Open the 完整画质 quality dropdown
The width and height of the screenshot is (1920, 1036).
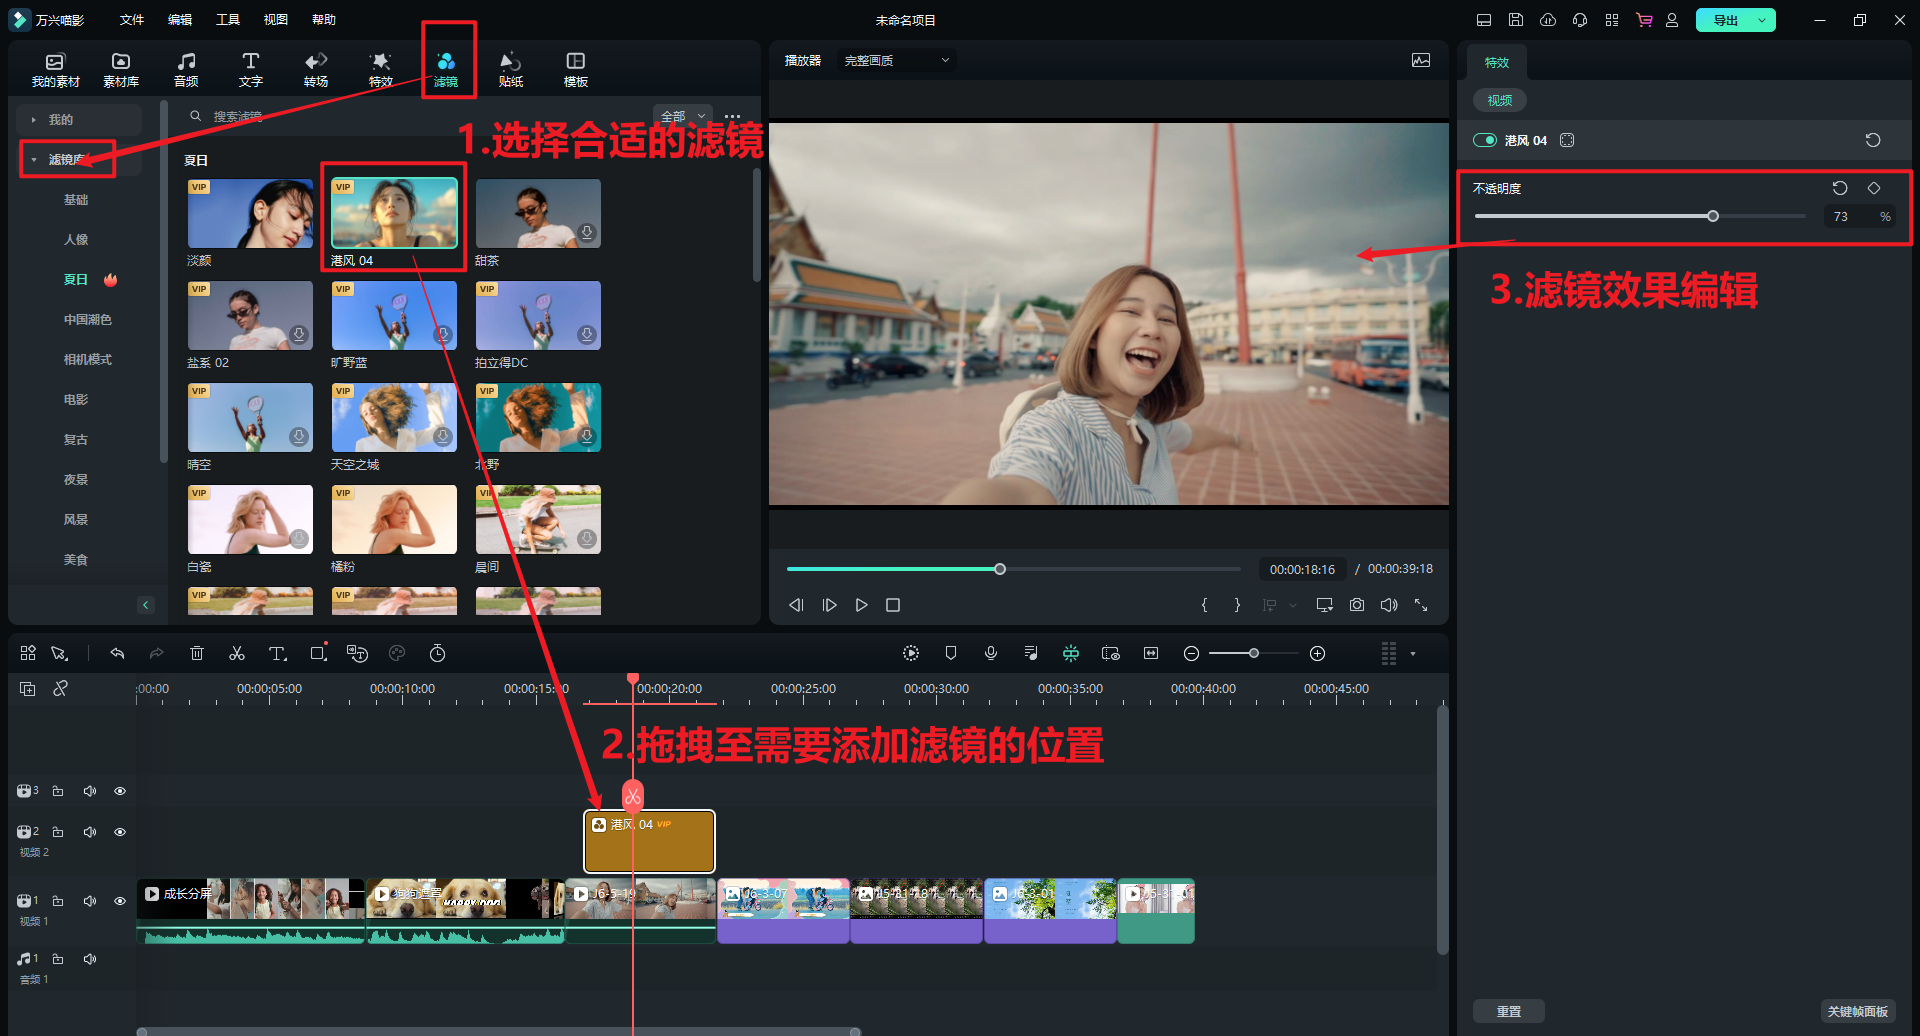tap(896, 61)
